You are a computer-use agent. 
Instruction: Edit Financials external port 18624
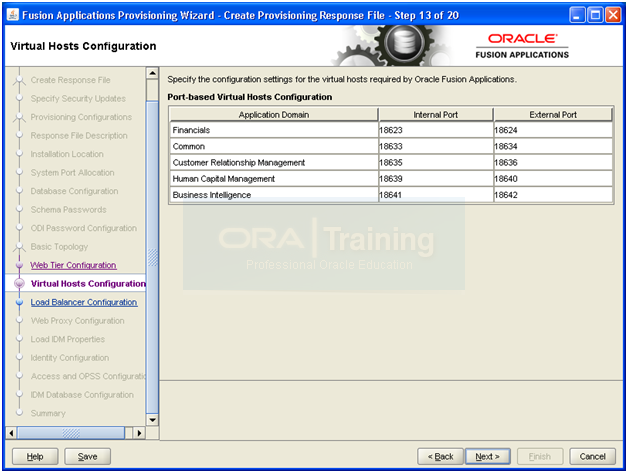click(x=553, y=130)
